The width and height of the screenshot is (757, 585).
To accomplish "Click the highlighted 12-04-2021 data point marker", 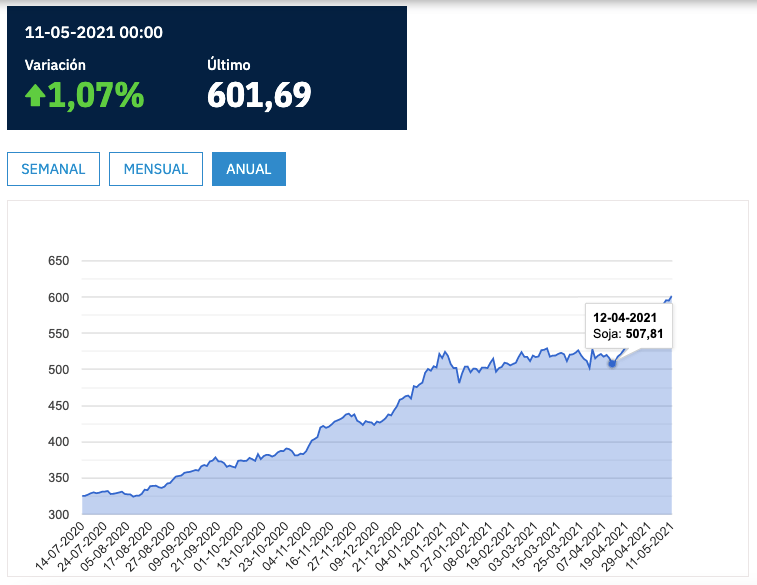I will 612,363.
